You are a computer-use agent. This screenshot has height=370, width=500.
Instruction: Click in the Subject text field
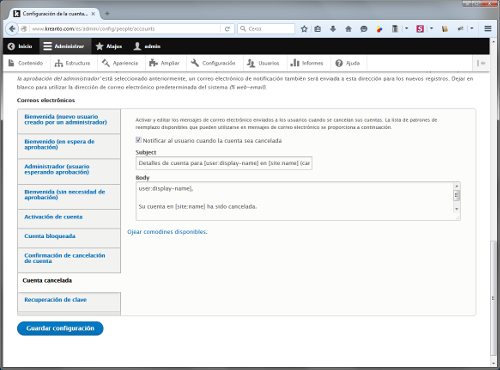(224, 163)
